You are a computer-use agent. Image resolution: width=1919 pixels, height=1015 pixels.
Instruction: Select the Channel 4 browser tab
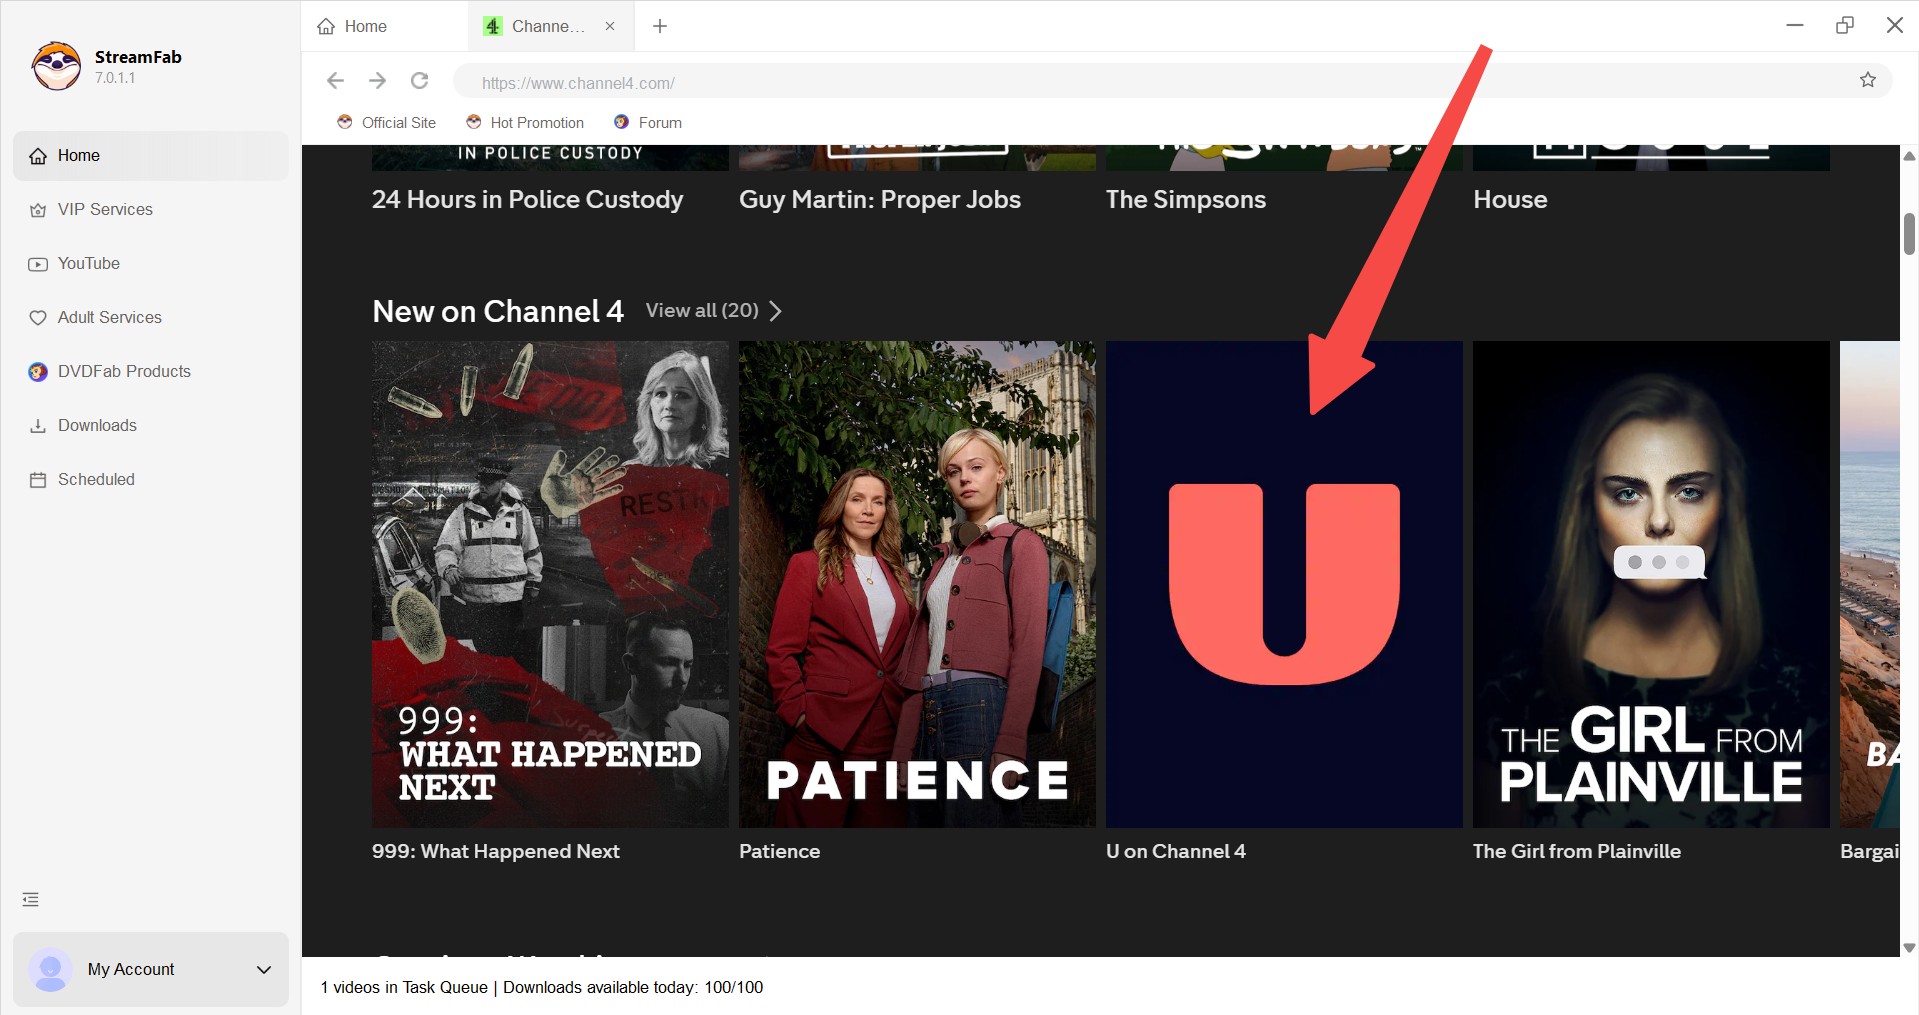click(540, 26)
